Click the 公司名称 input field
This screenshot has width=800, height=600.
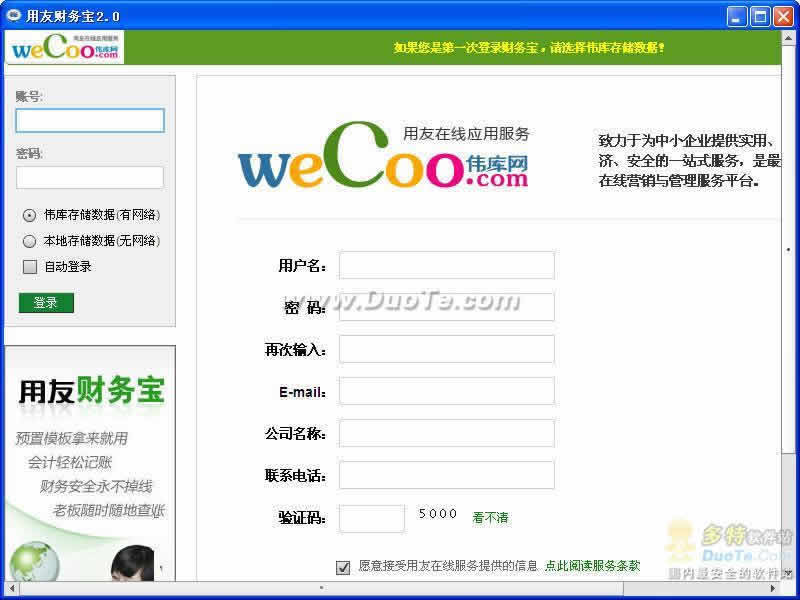tap(446, 433)
